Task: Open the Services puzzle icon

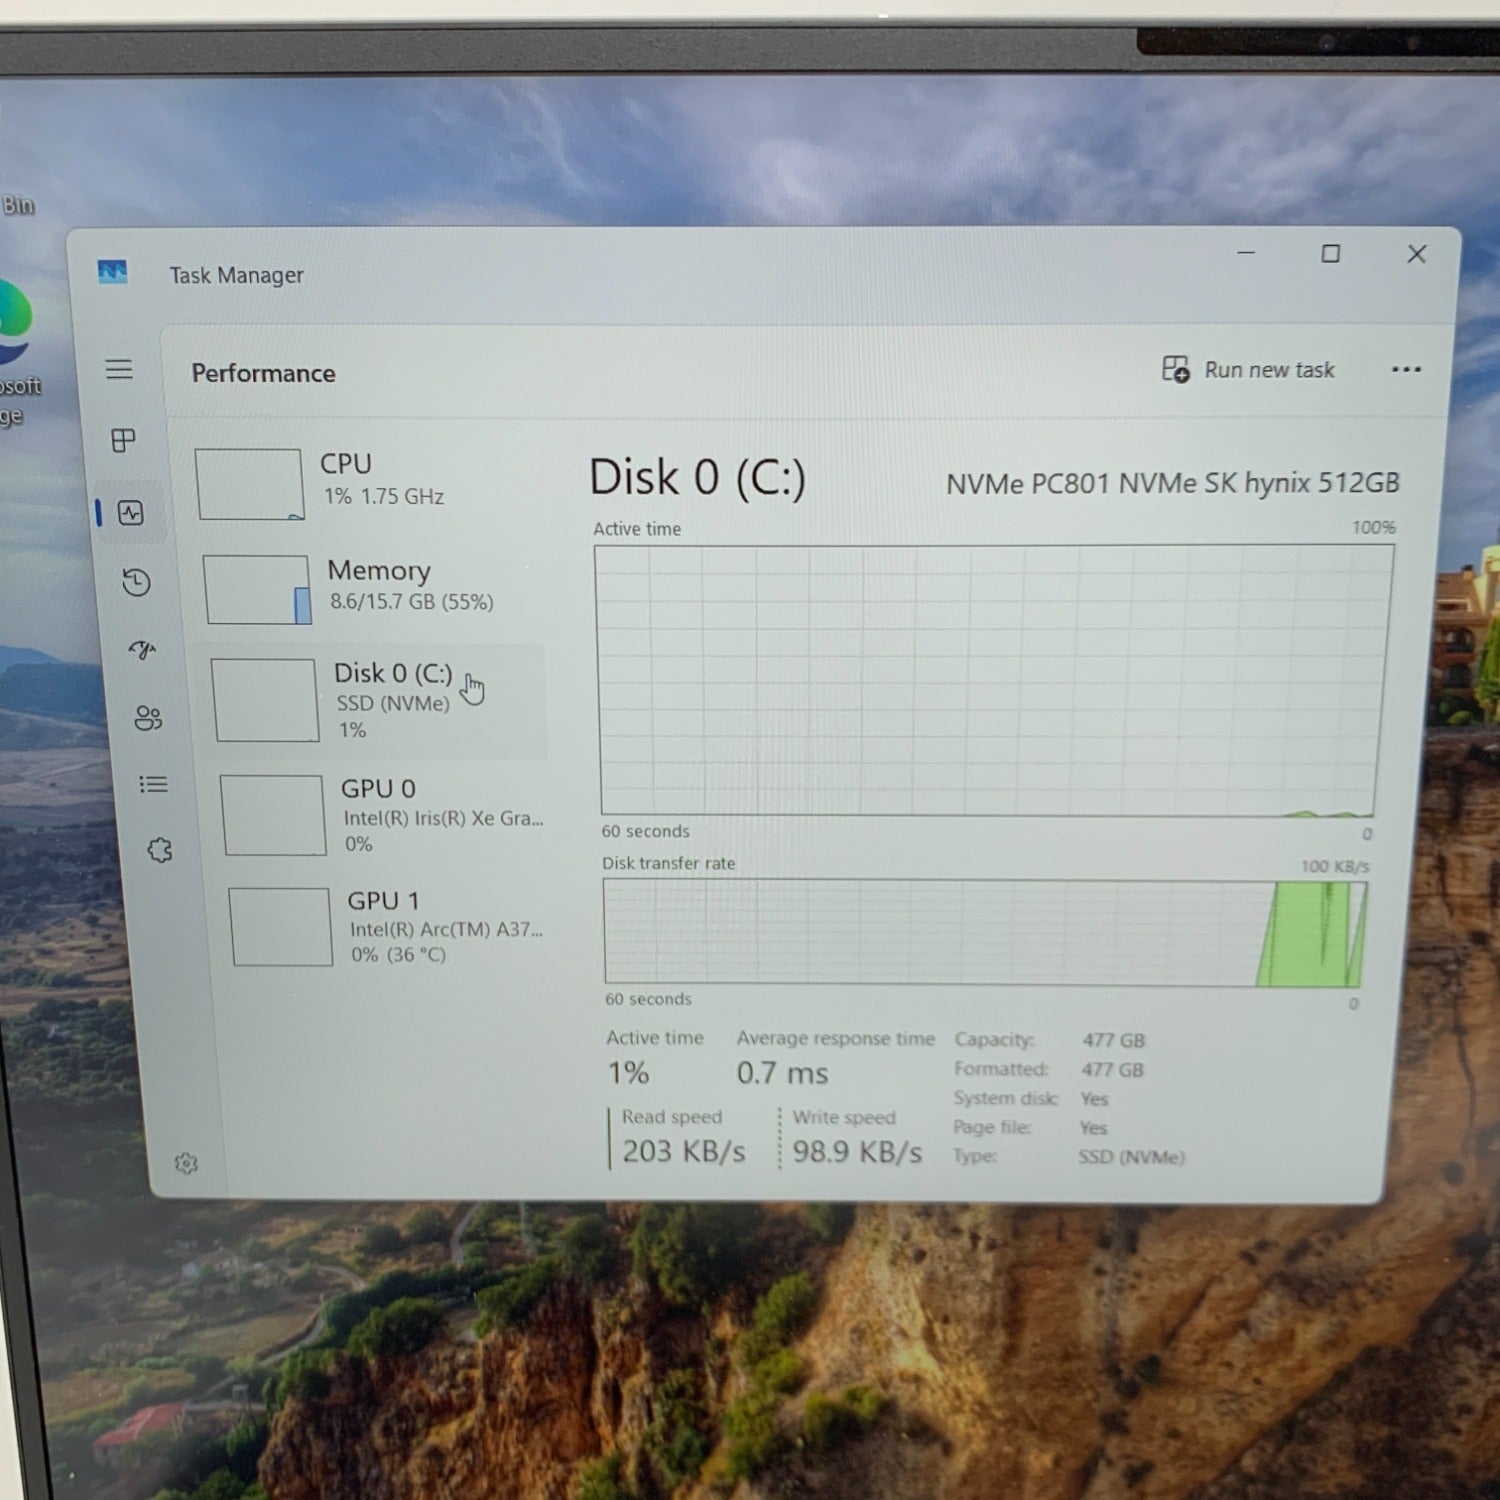Action: 160,850
